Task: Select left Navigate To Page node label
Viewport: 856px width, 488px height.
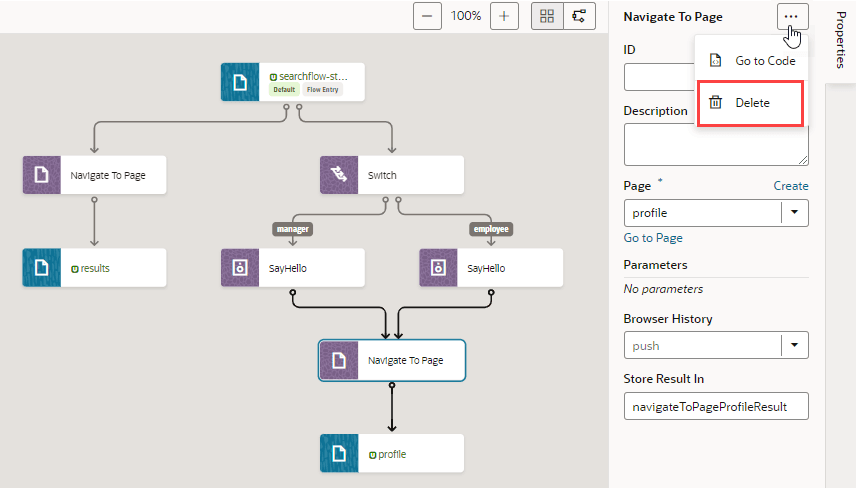Action: [108, 175]
